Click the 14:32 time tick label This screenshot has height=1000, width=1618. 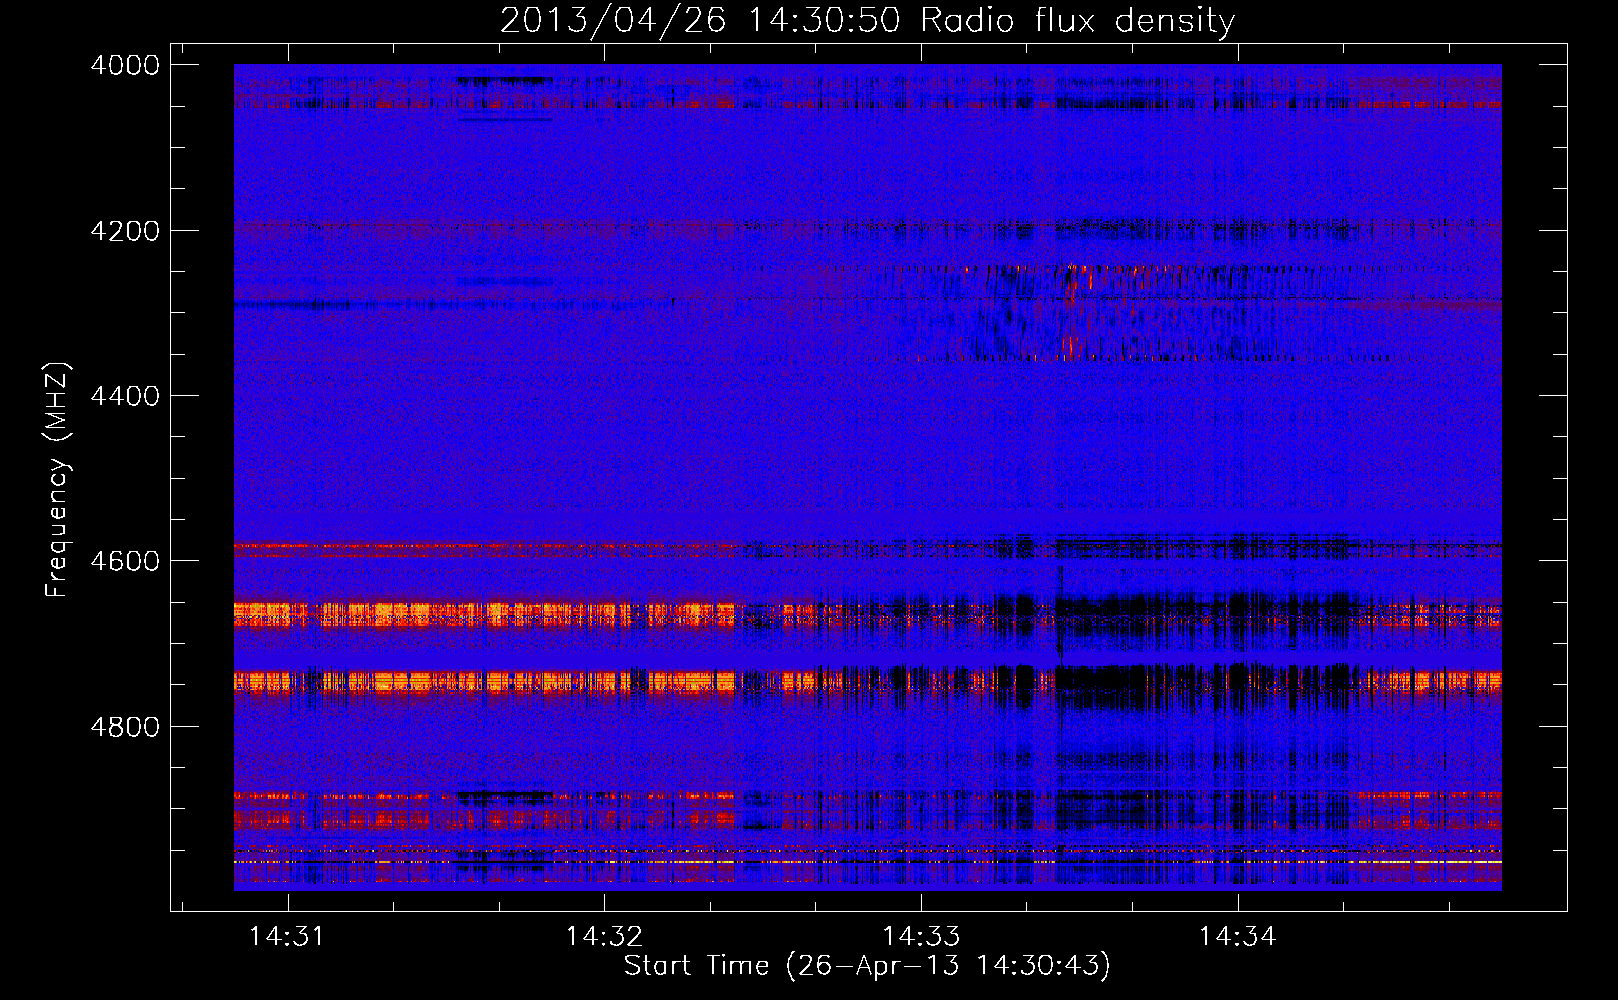[x=604, y=936]
